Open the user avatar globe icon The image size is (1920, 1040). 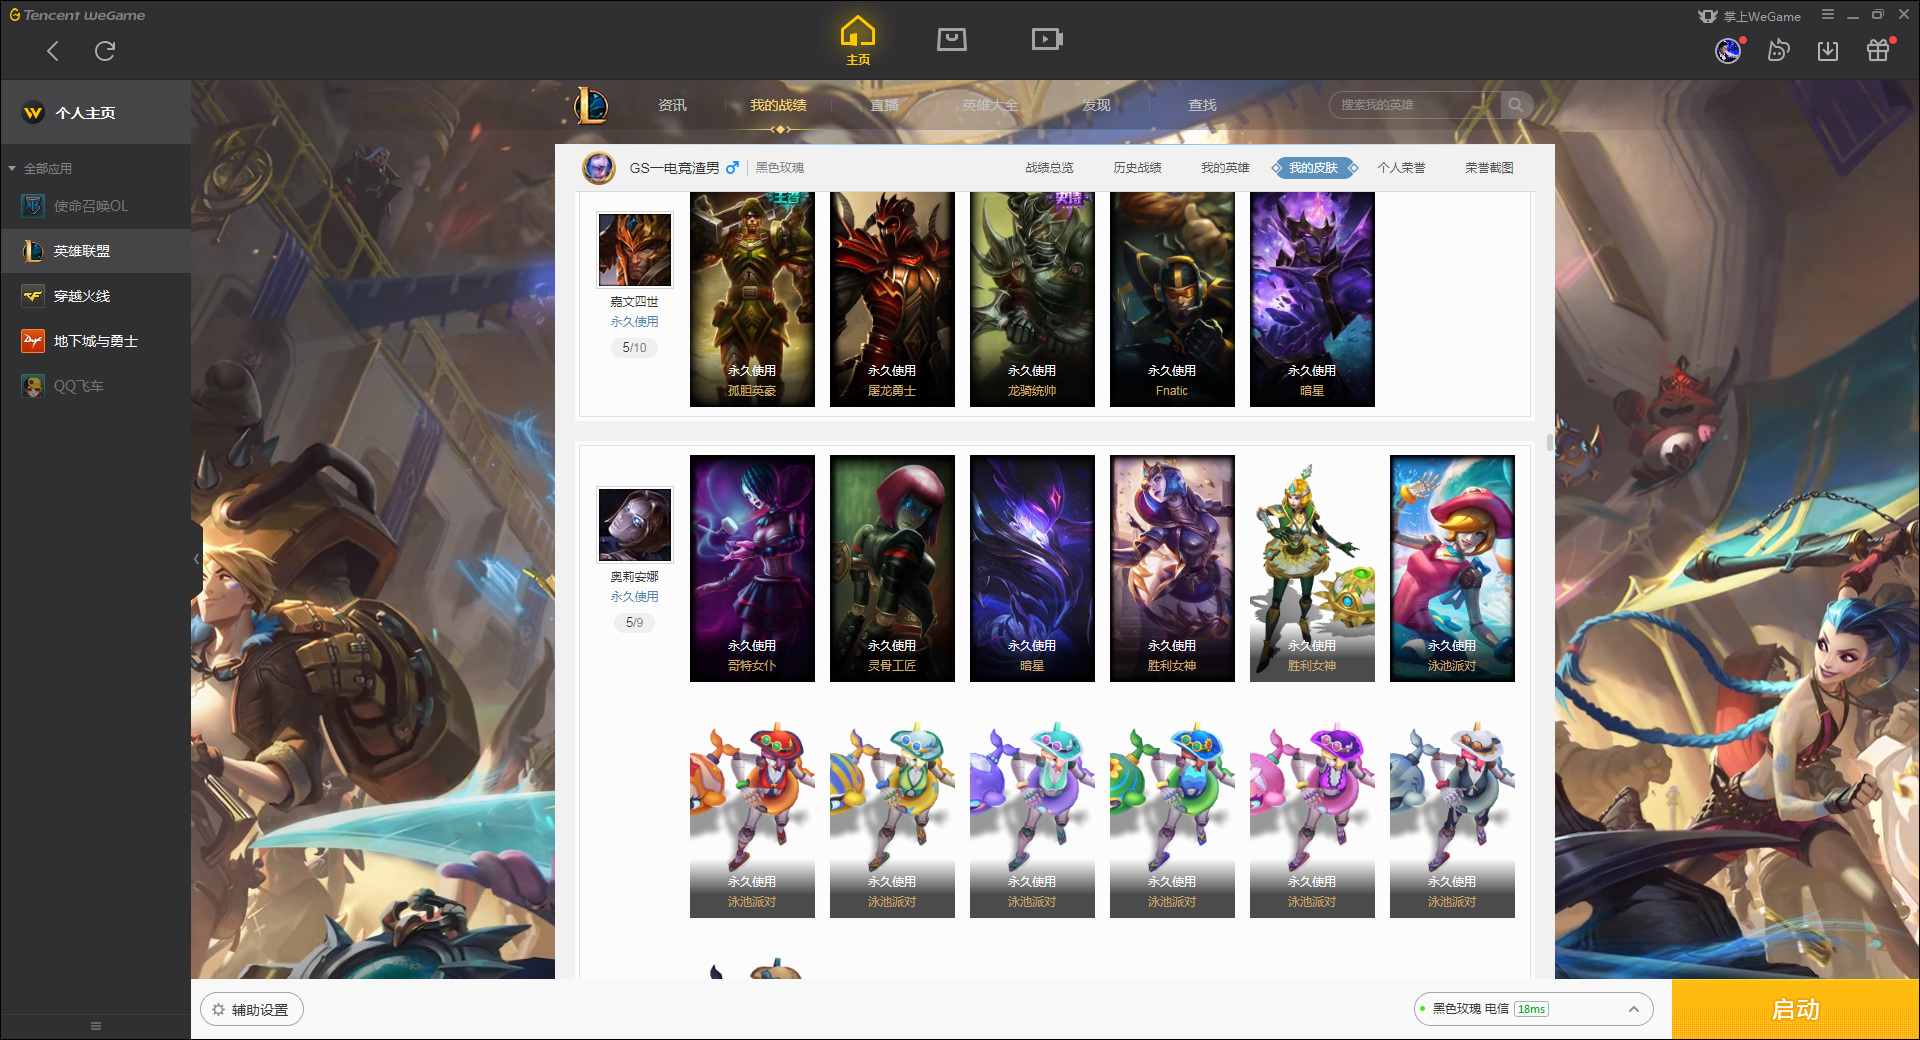1728,50
